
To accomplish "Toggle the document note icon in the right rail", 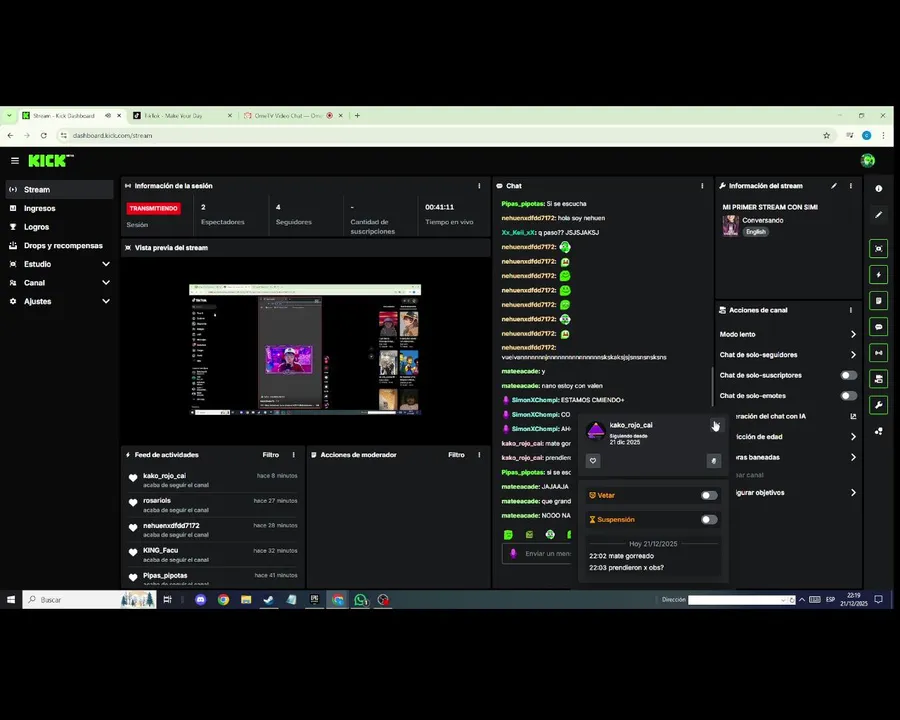I will (878, 301).
